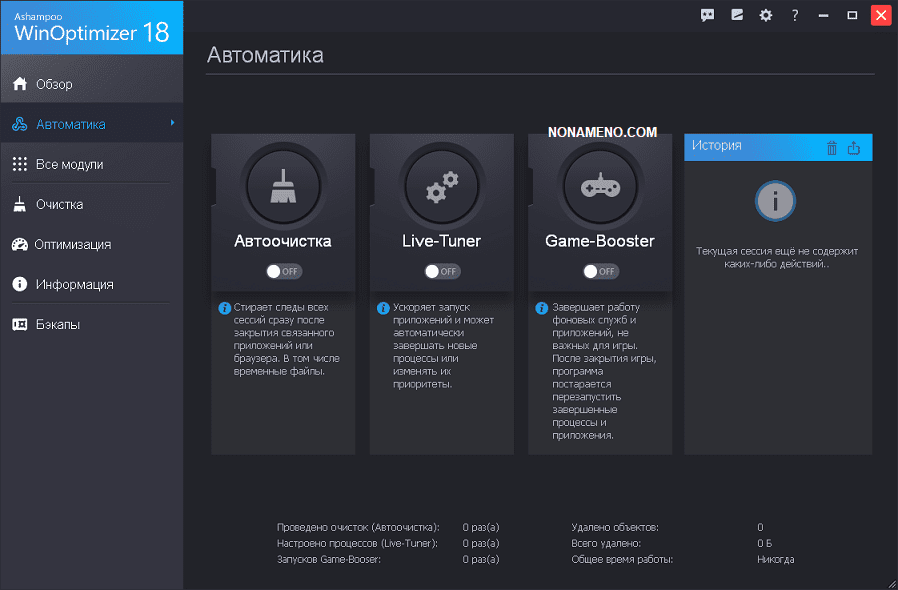Delete history using the trash icon
898x590 pixels.
tap(832, 147)
